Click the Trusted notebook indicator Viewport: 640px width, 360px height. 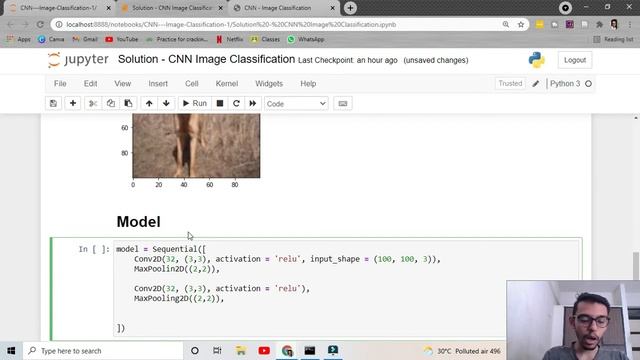click(510, 83)
